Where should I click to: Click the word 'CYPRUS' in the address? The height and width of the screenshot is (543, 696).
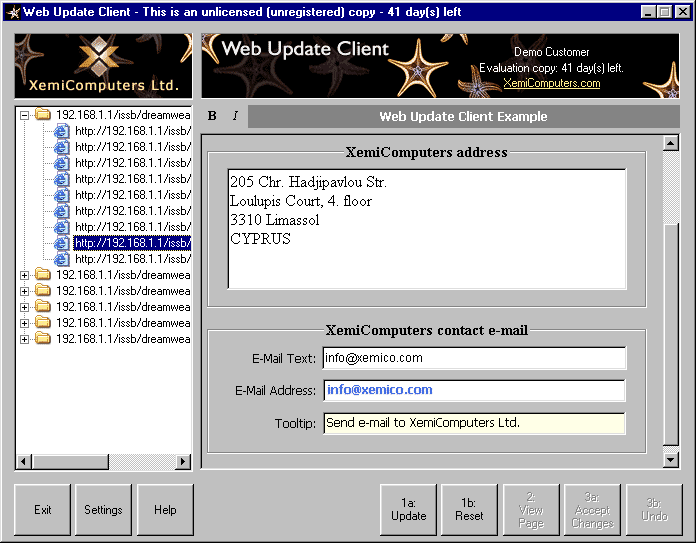(x=261, y=239)
